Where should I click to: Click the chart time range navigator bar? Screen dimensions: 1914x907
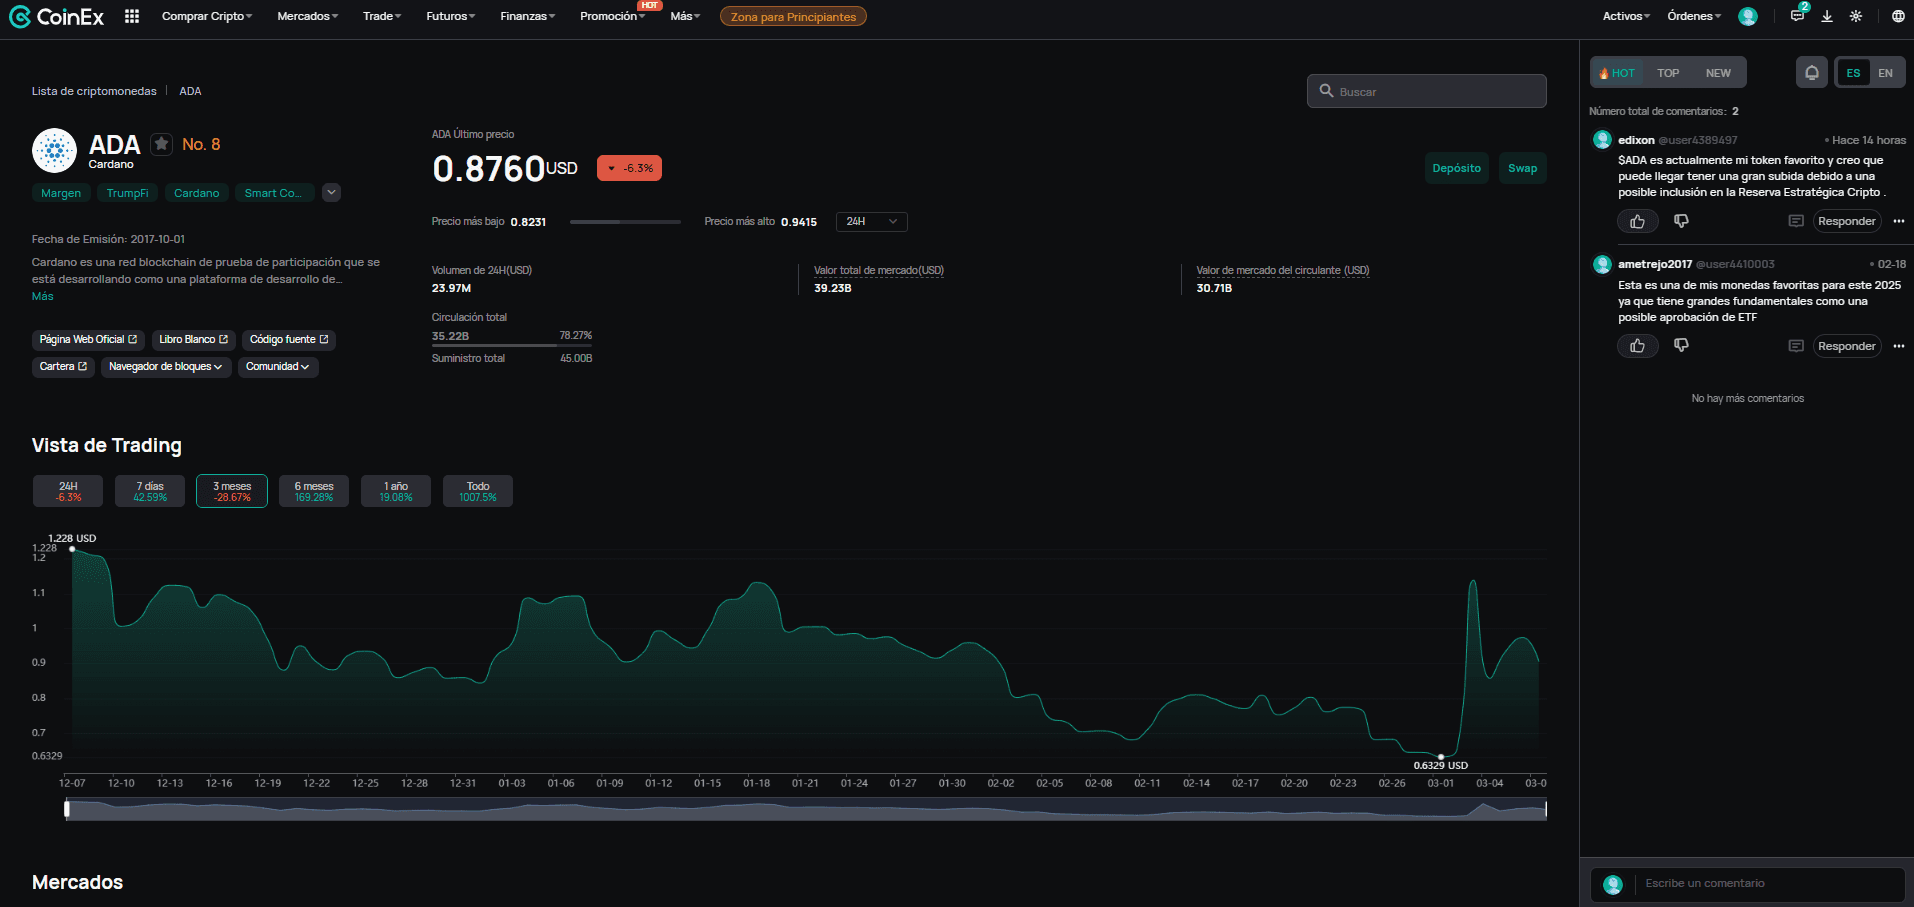806,809
